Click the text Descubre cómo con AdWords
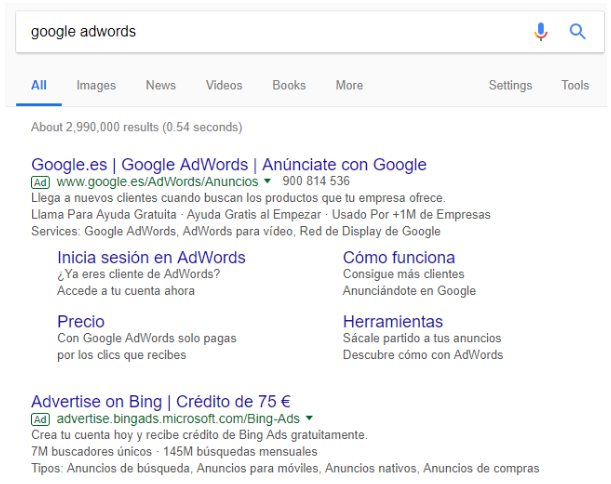The width and height of the screenshot is (611, 484). point(423,355)
